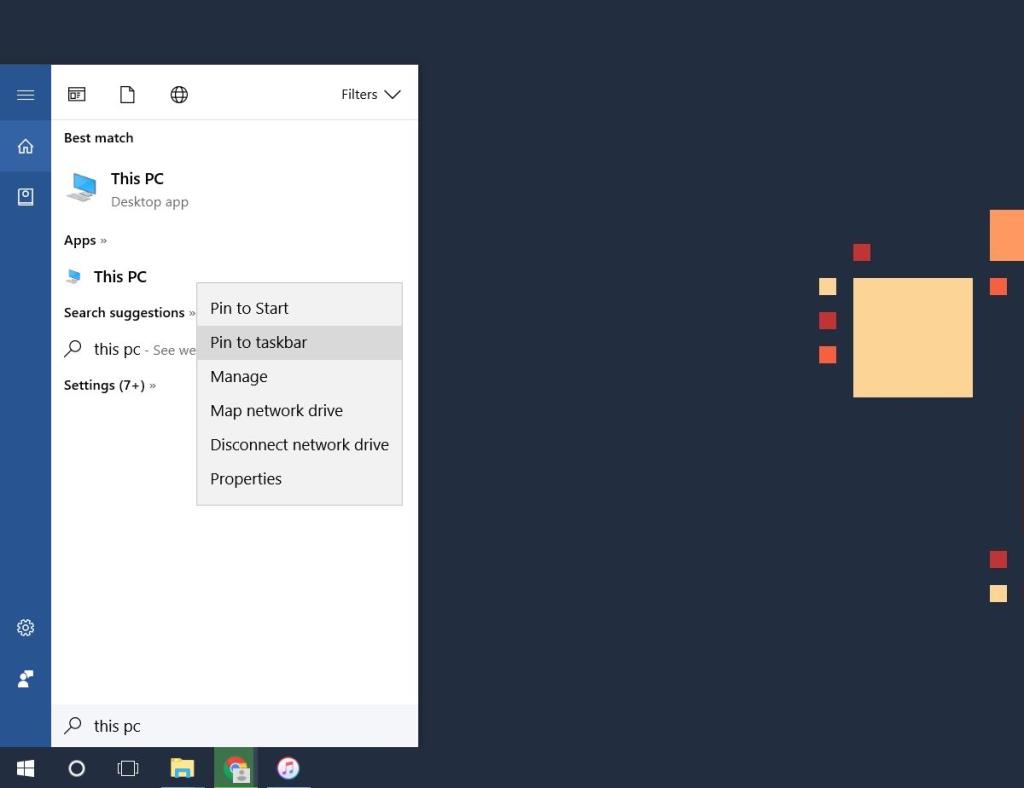The width and height of the screenshot is (1024, 788).
Task: Filter search results by Web
Action: [x=179, y=94]
